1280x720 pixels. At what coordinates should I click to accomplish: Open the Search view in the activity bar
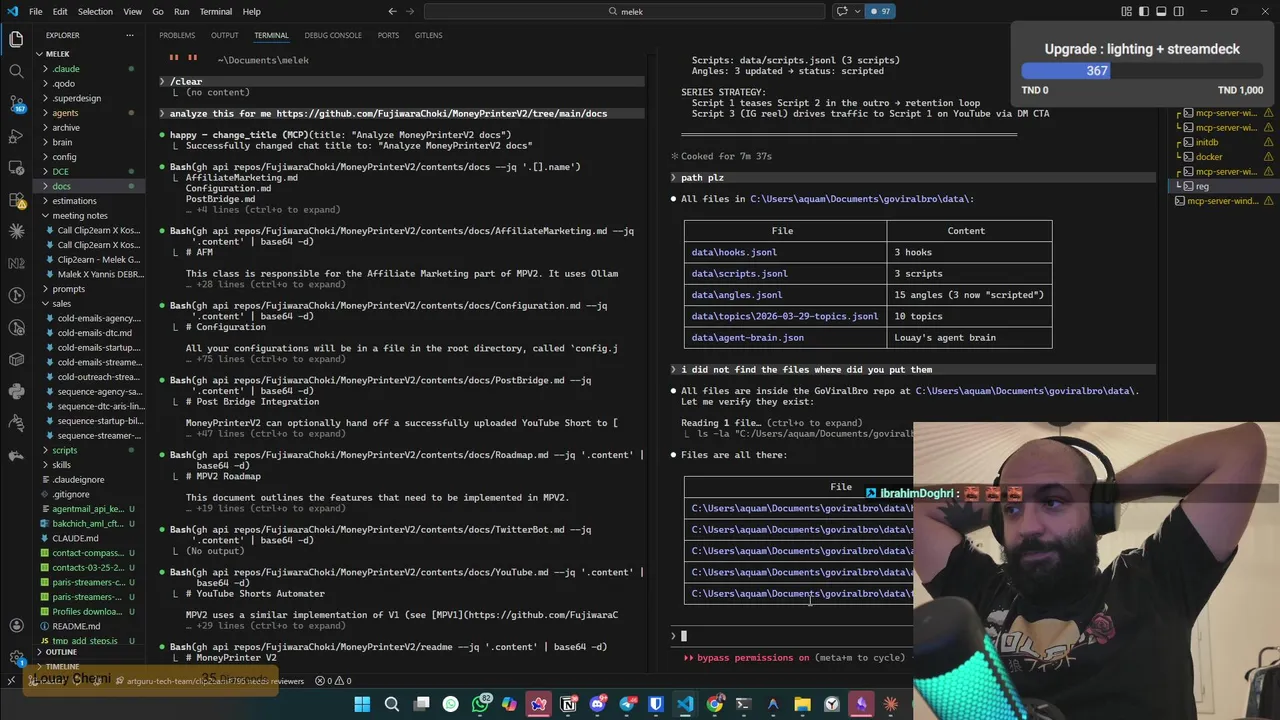[16, 71]
